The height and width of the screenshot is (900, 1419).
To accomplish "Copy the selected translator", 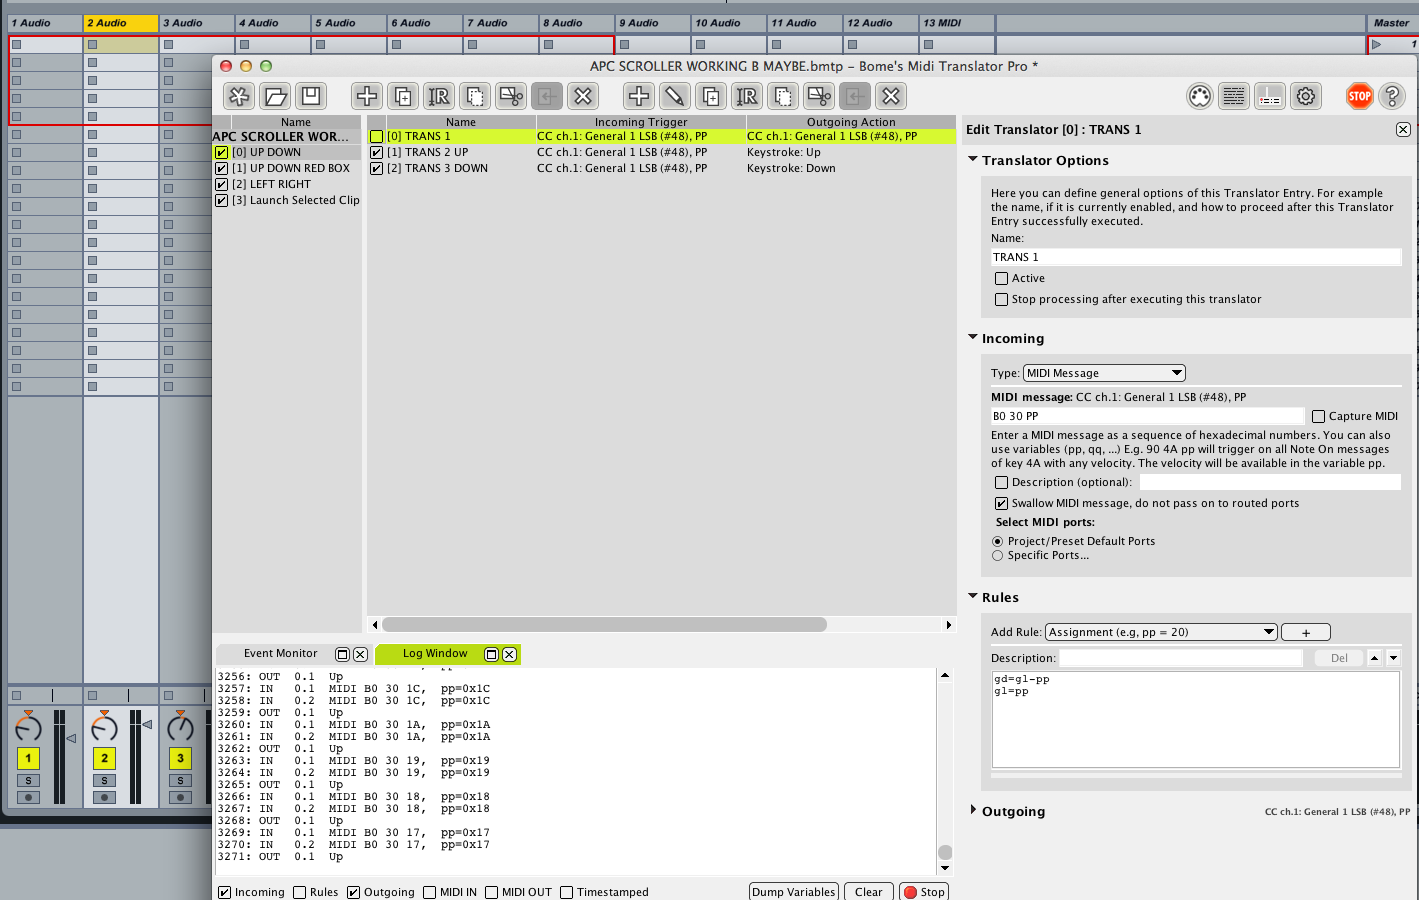I will coord(783,96).
